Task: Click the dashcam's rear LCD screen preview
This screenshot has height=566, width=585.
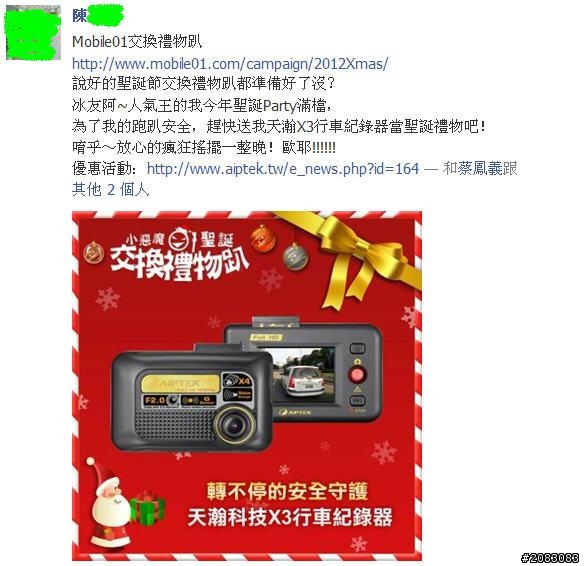Action: coord(303,375)
